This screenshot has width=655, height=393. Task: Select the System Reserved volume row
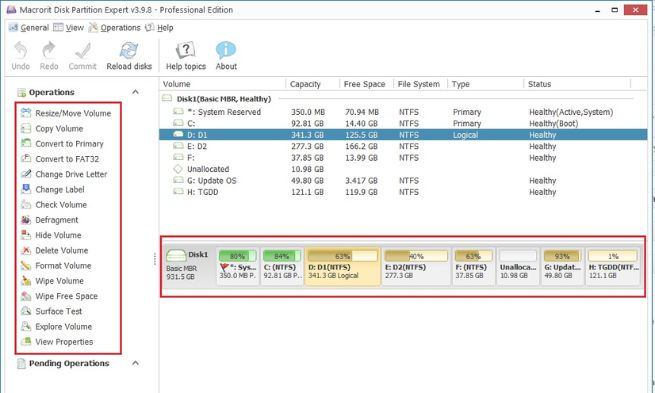[x=404, y=112]
